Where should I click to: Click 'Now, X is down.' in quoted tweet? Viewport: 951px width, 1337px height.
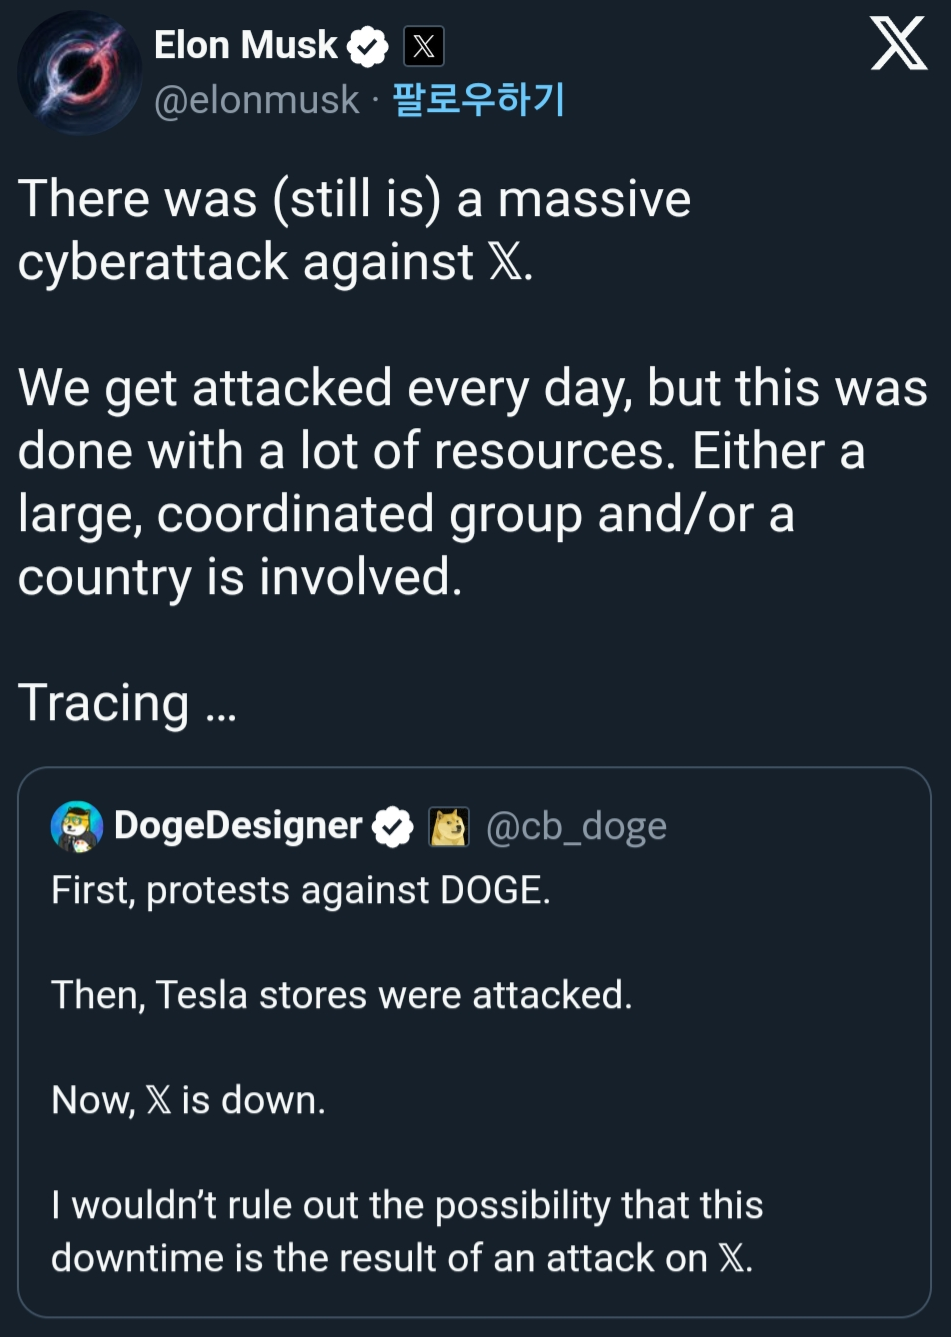click(x=188, y=1100)
